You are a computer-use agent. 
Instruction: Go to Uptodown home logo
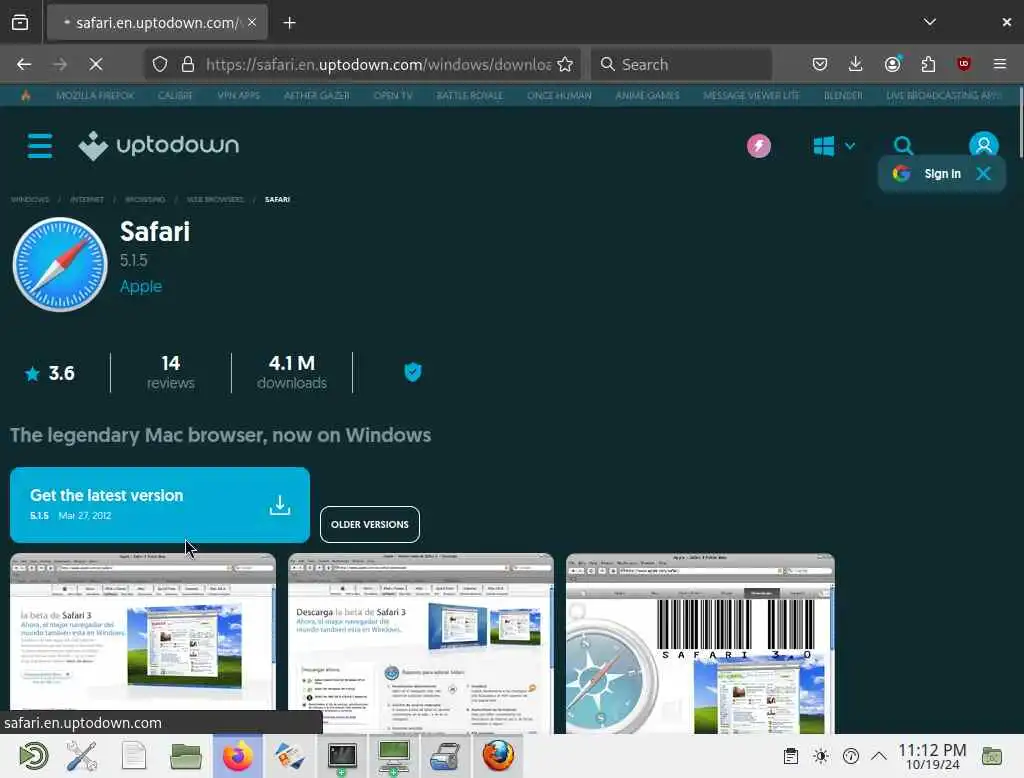(159, 145)
